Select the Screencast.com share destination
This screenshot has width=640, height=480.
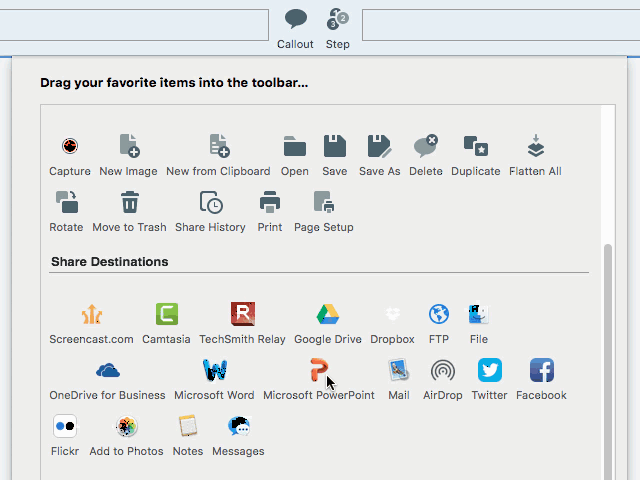click(92, 314)
